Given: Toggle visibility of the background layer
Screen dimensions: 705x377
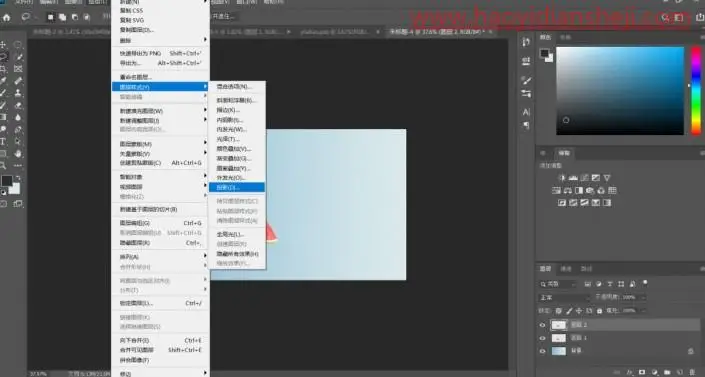Looking at the screenshot, I should coord(542,351).
